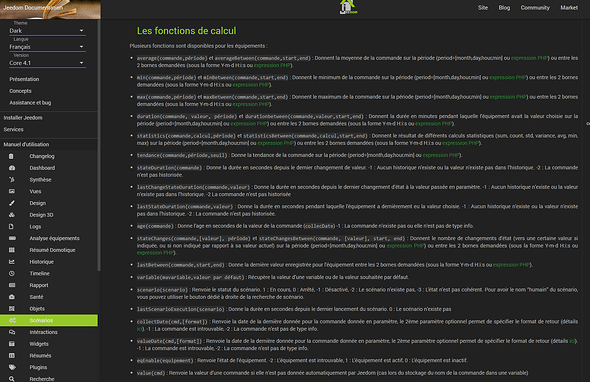The image size is (590, 382).
Task: Open the Scénarios sidebar entry
Action: point(49,320)
